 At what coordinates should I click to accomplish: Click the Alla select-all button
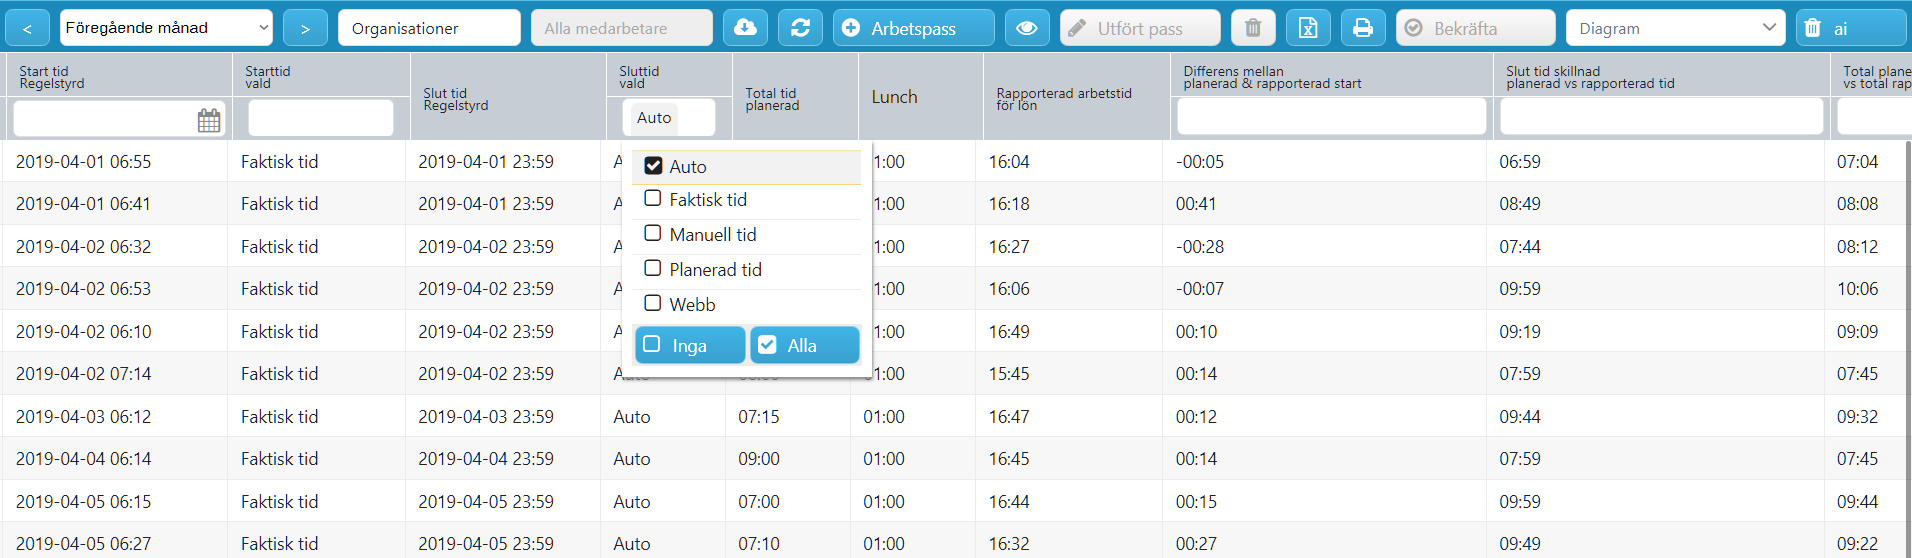coord(805,345)
